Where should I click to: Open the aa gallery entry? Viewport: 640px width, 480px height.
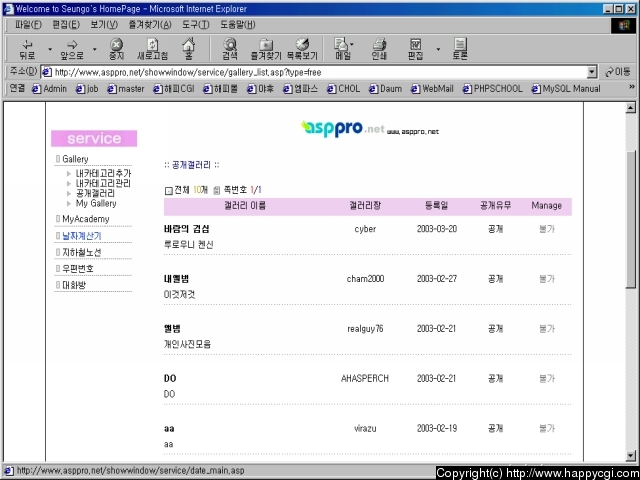pos(169,429)
